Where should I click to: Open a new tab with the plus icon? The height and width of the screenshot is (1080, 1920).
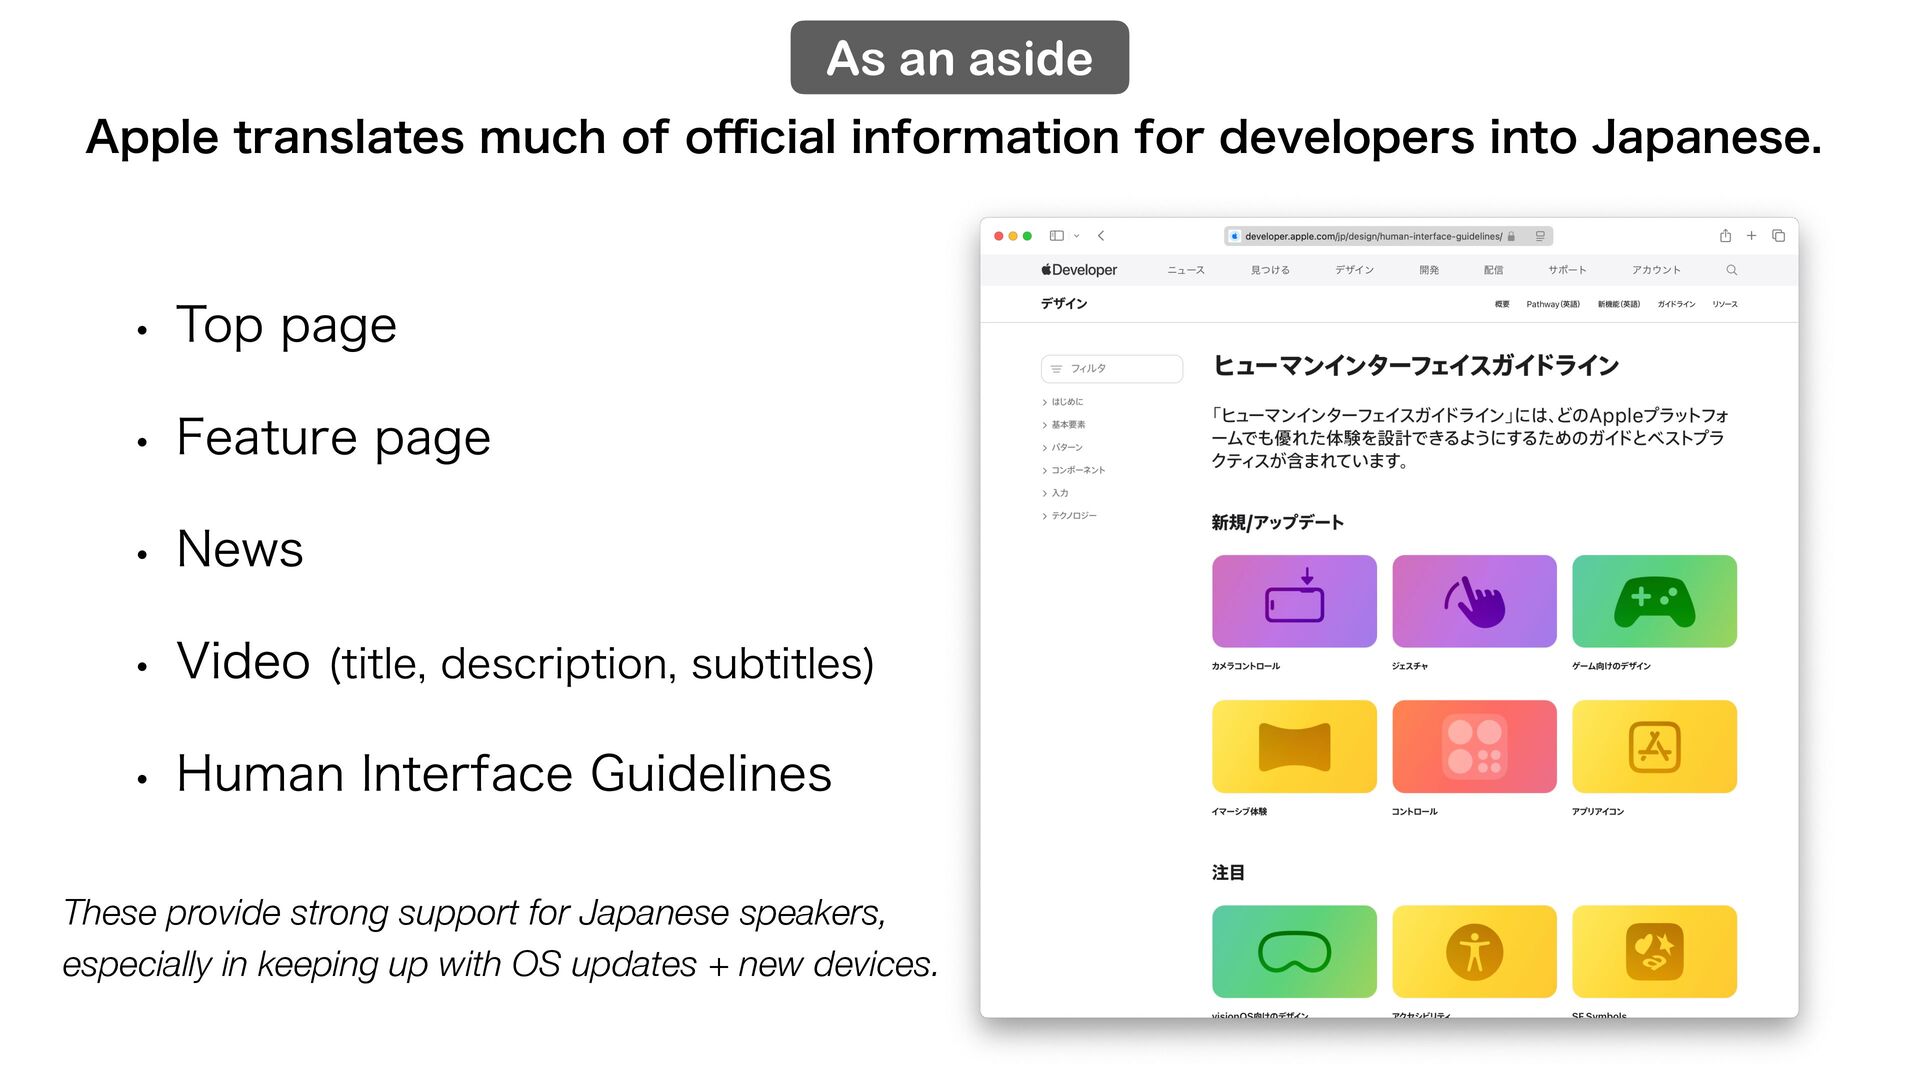coord(1751,236)
